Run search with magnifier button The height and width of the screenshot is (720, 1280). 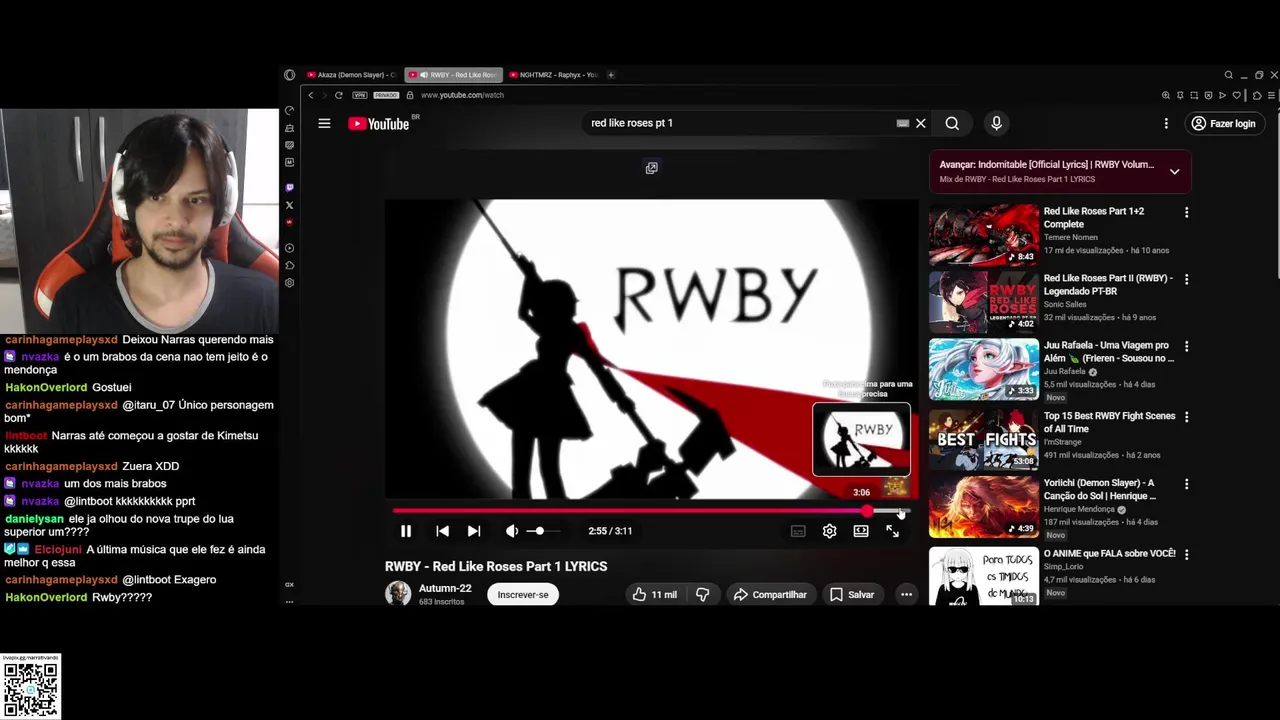click(952, 123)
